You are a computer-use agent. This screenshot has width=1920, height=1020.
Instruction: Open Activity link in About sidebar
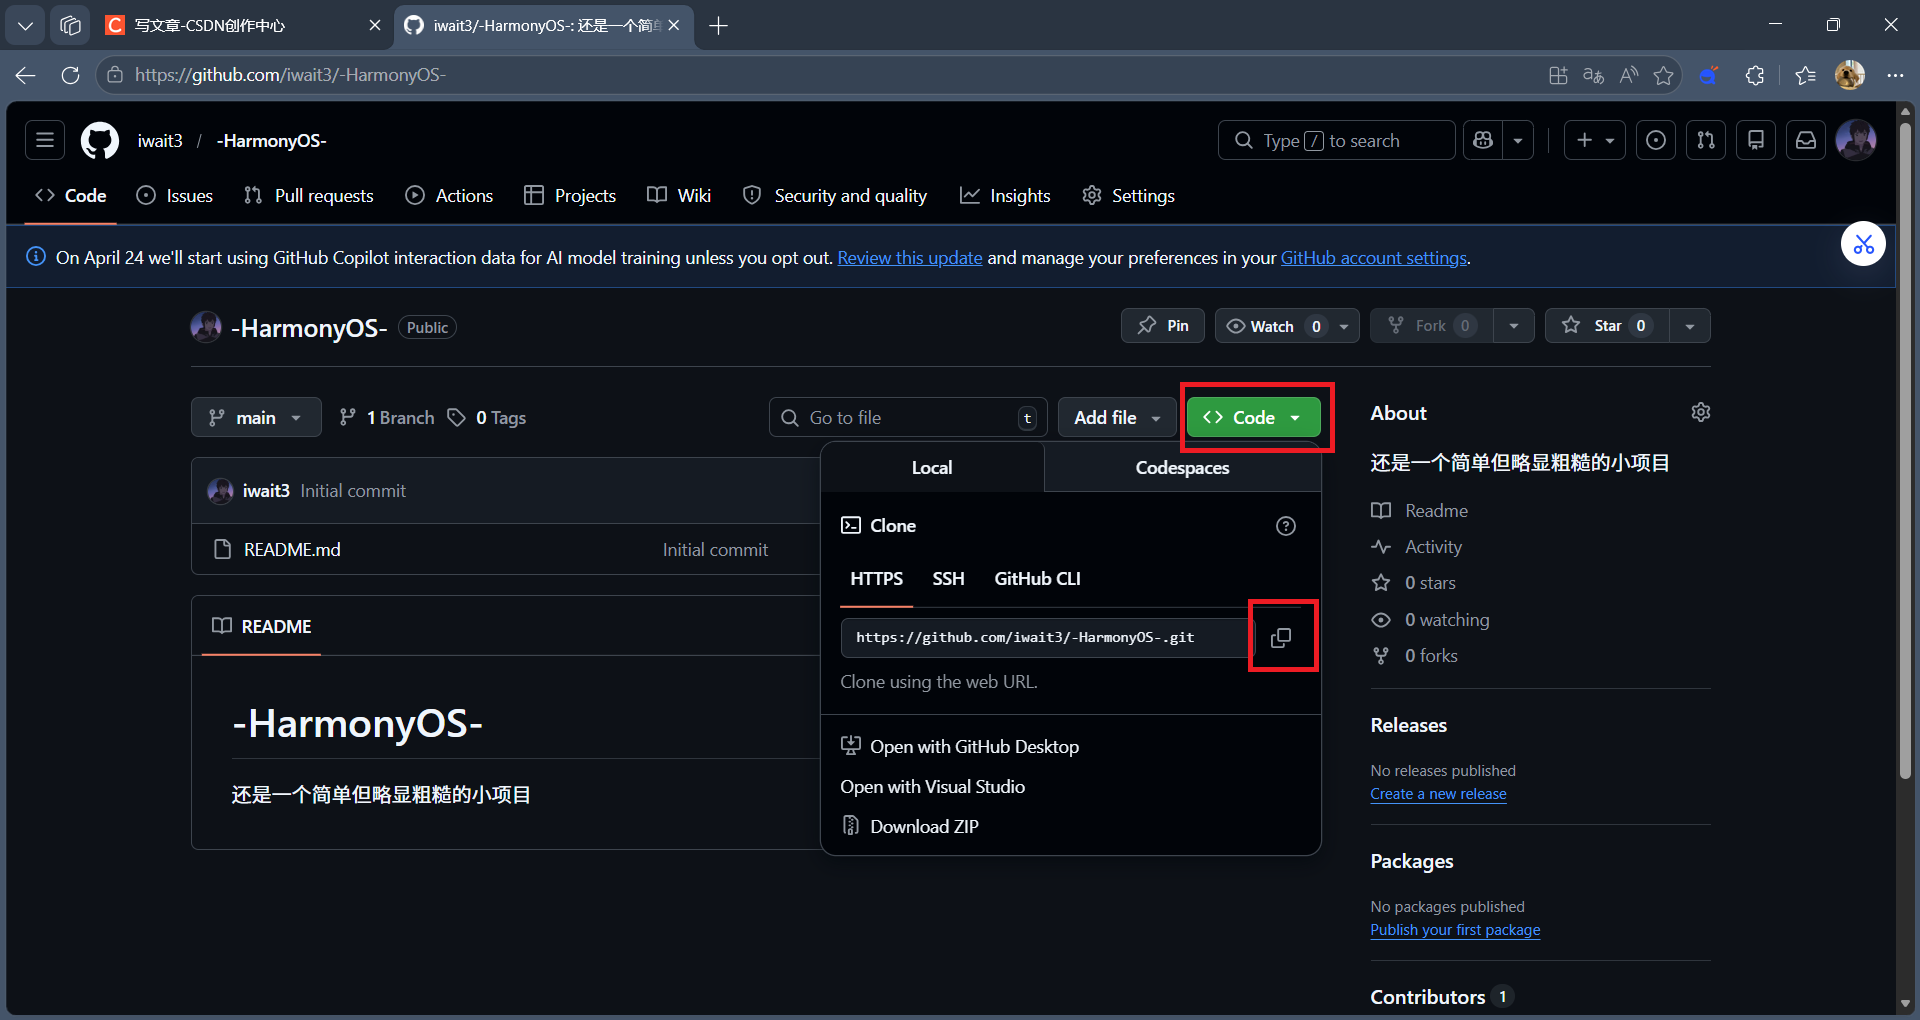(1417, 547)
